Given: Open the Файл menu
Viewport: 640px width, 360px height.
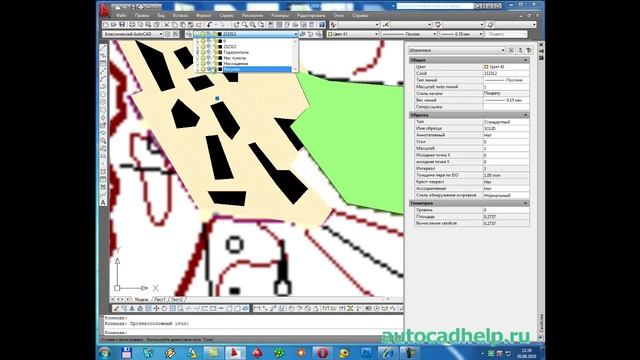Looking at the screenshot, I should (x=121, y=16).
